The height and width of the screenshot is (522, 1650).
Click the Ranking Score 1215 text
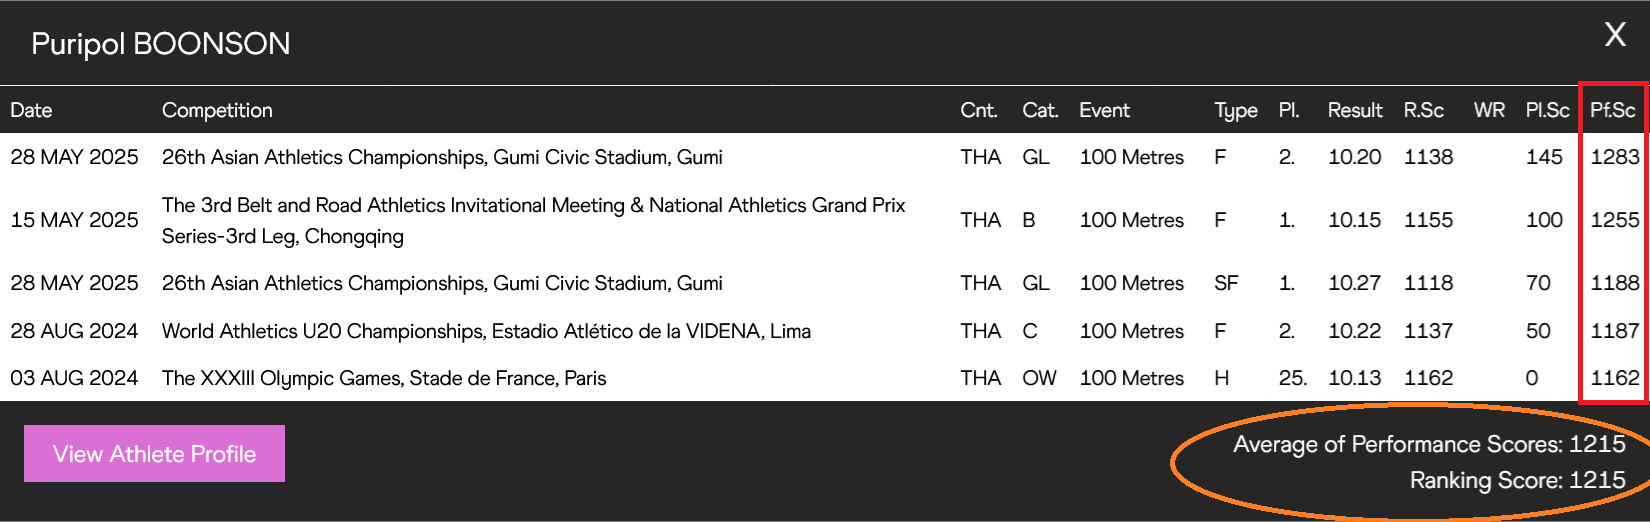(1517, 480)
